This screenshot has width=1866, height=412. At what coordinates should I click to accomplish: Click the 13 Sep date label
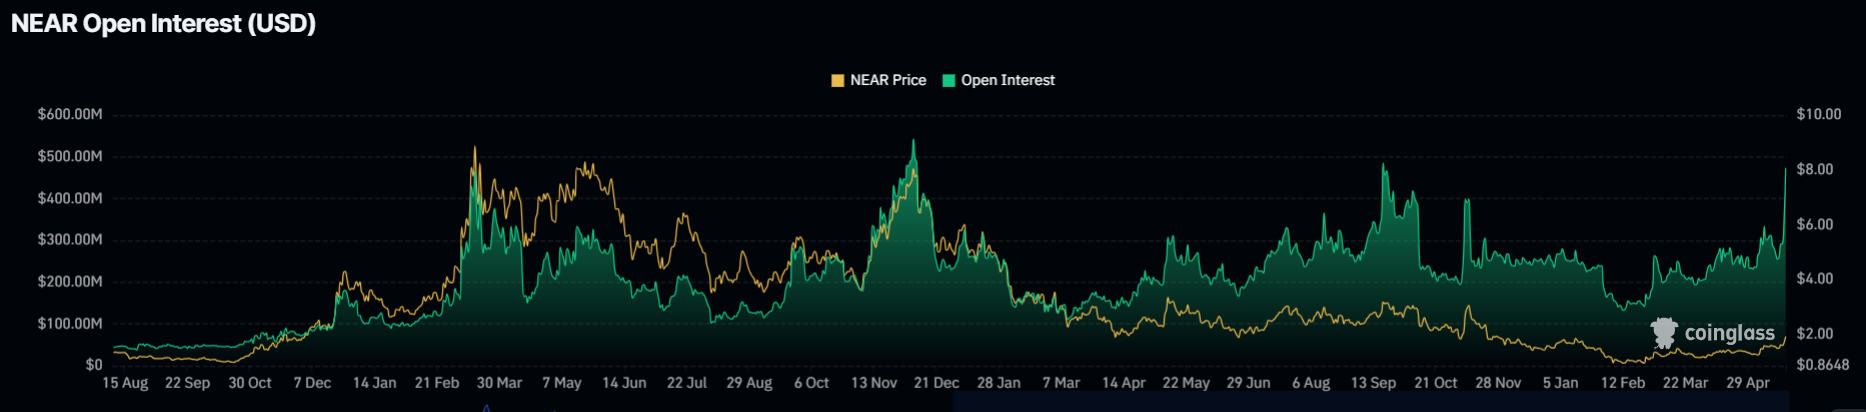point(1373,383)
